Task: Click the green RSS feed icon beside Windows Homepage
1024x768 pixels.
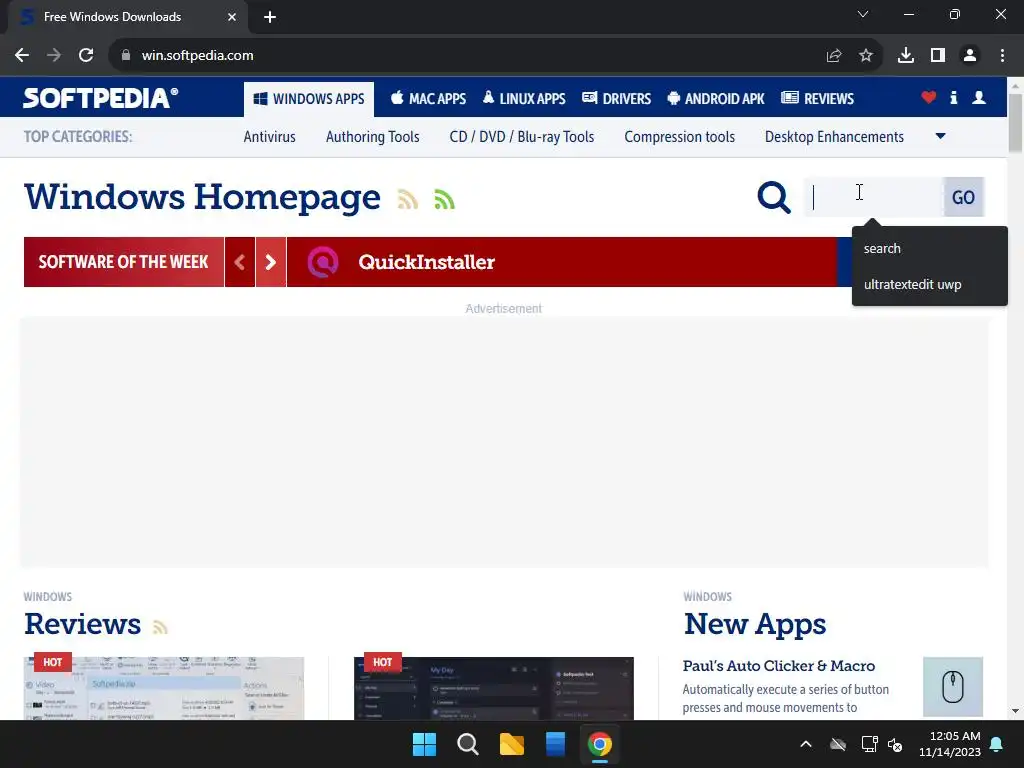Action: click(444, 199)
